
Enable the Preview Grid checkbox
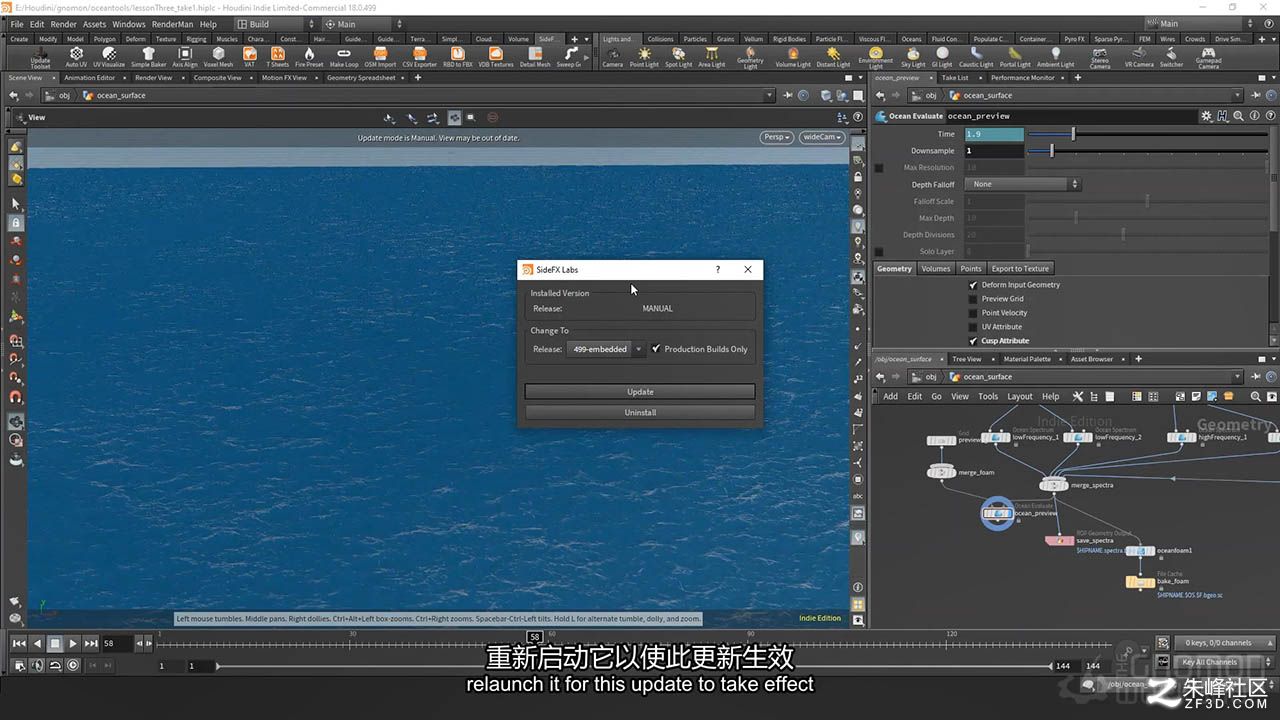(973, 299)
